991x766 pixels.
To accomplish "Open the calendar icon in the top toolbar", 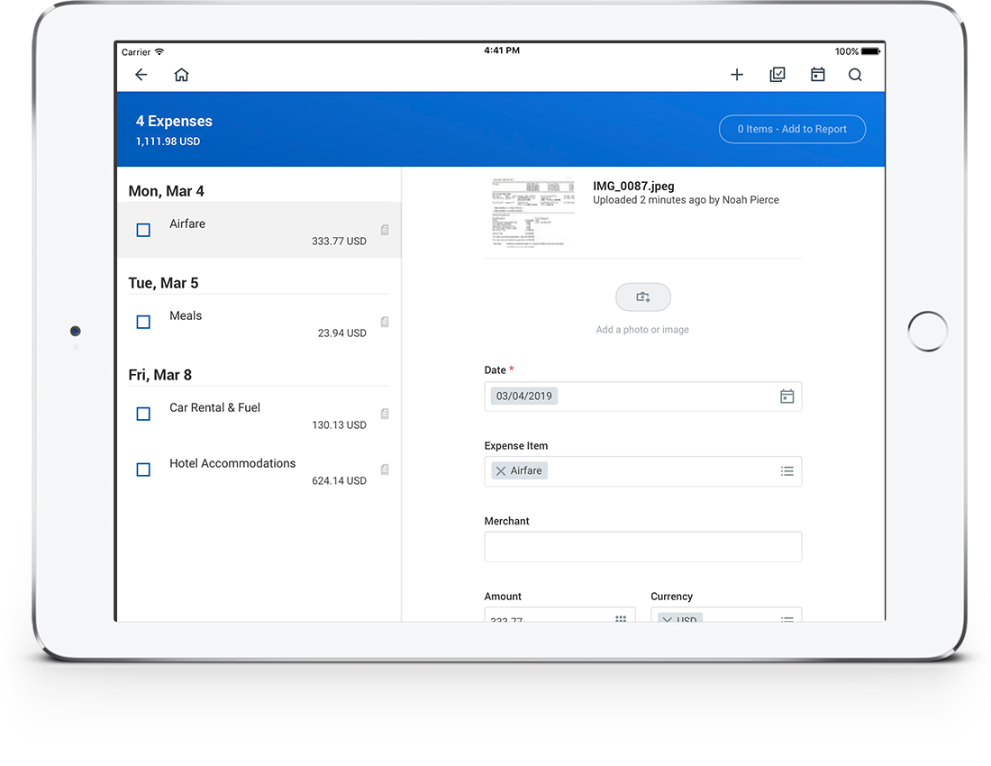I will [817, 74].
